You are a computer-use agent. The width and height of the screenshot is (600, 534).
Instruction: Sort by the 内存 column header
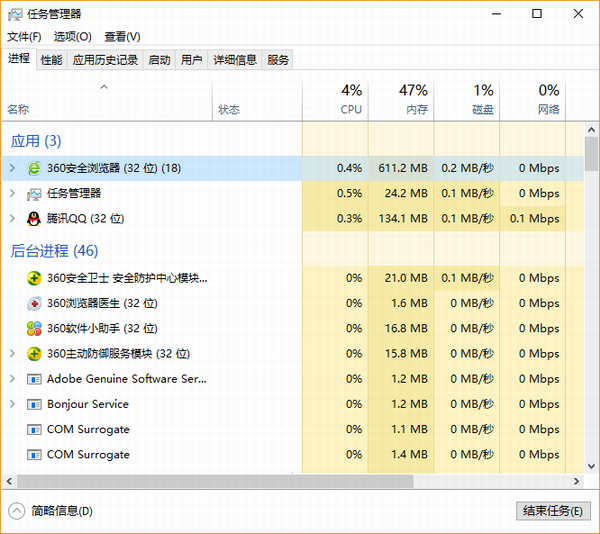(401, 101)
